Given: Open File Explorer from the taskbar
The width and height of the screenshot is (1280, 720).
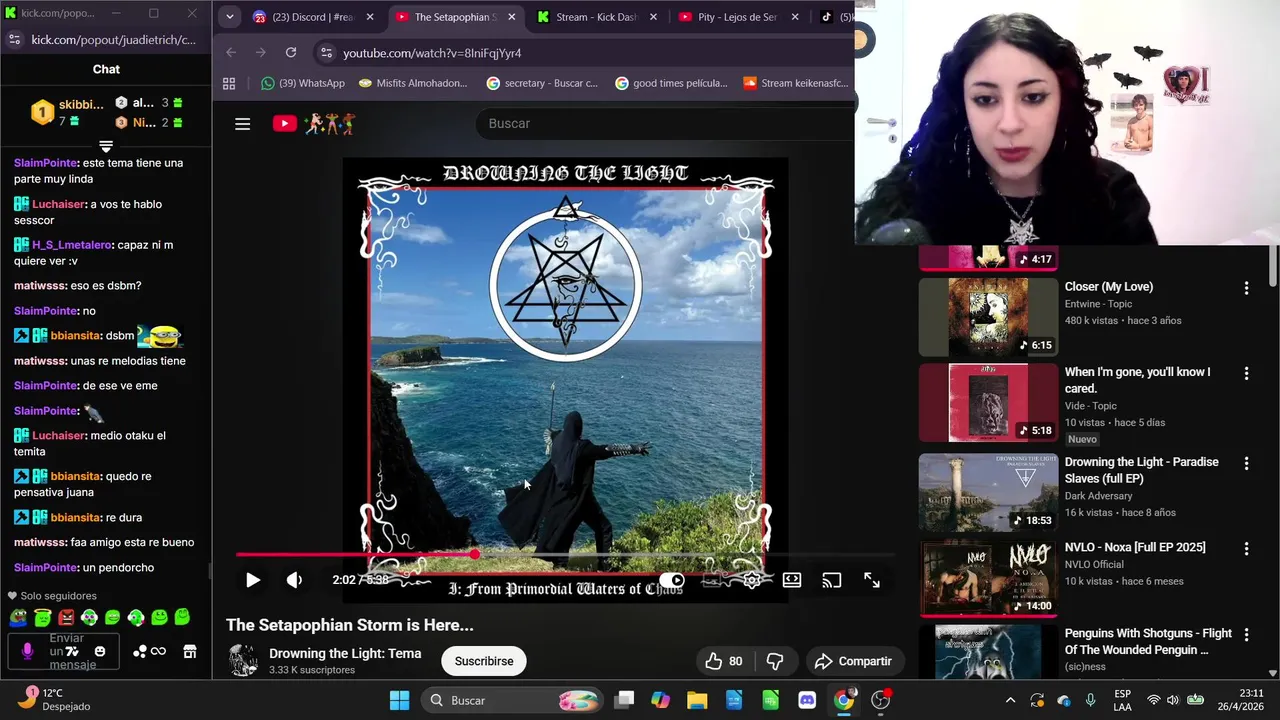Looking at the screenshot, I should pos(697,700).
